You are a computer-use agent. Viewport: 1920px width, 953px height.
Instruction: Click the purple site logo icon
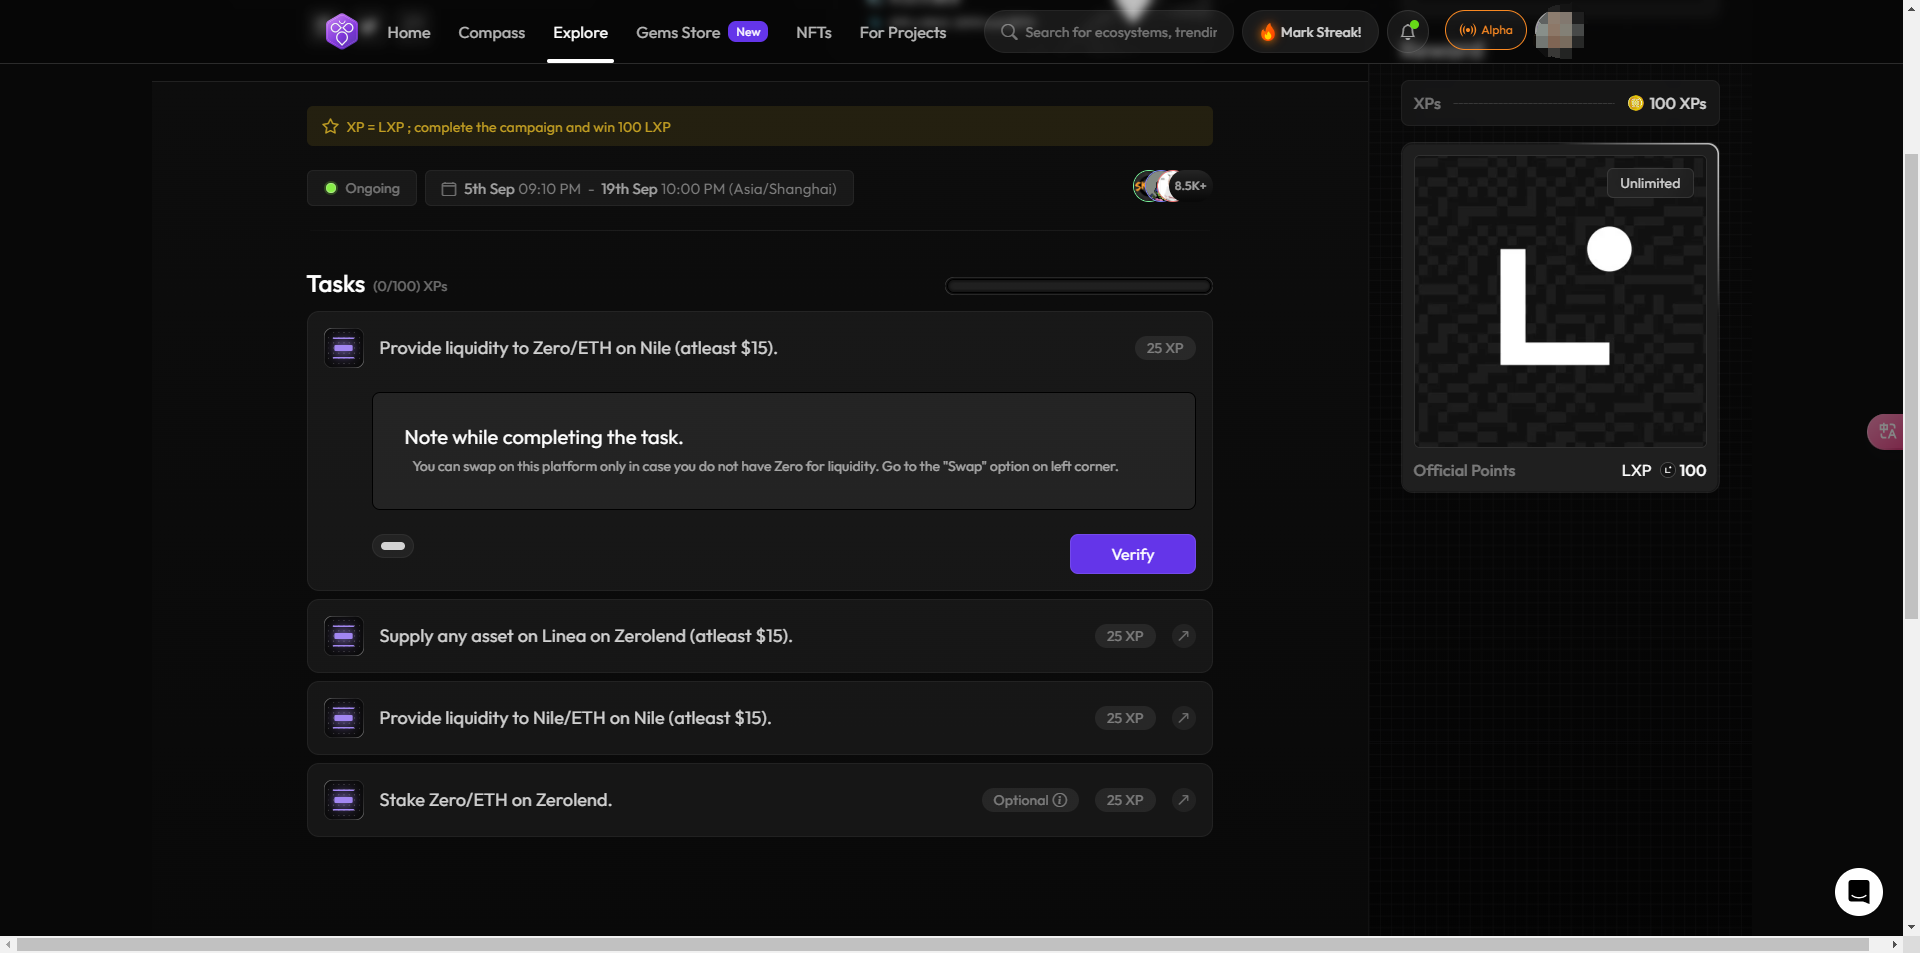341,32
